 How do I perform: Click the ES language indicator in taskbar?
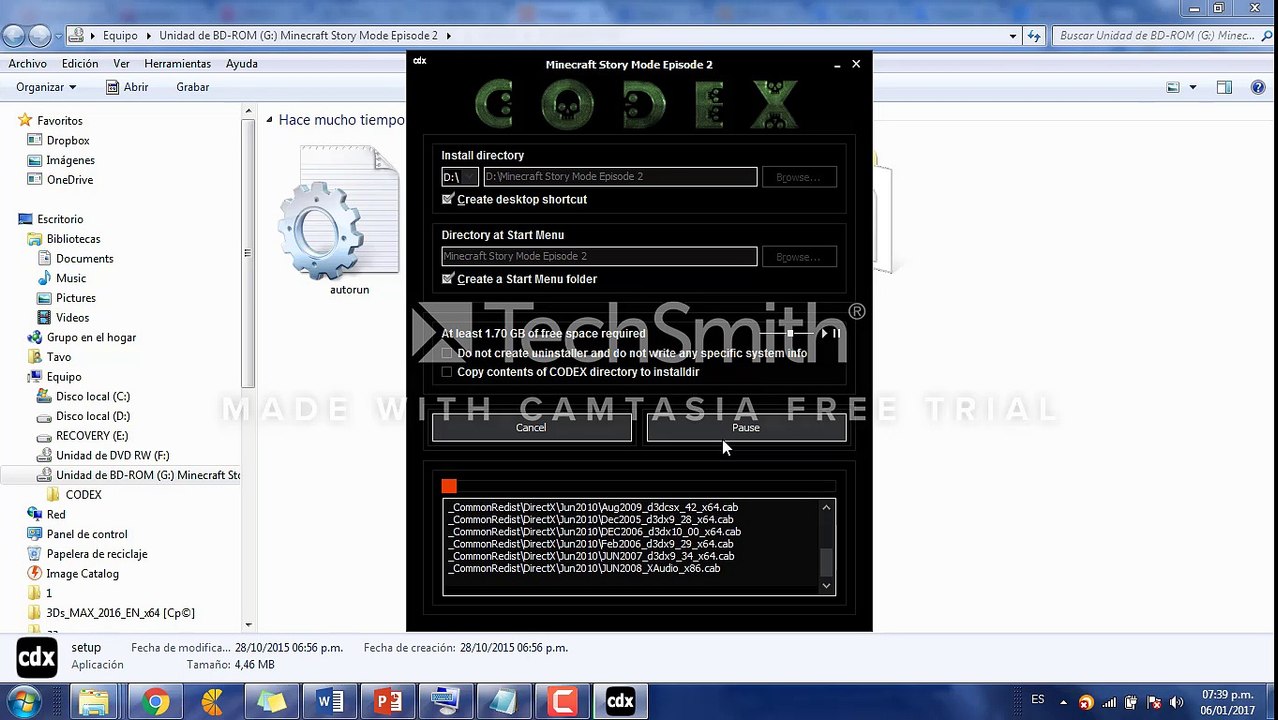point(1038,699)
